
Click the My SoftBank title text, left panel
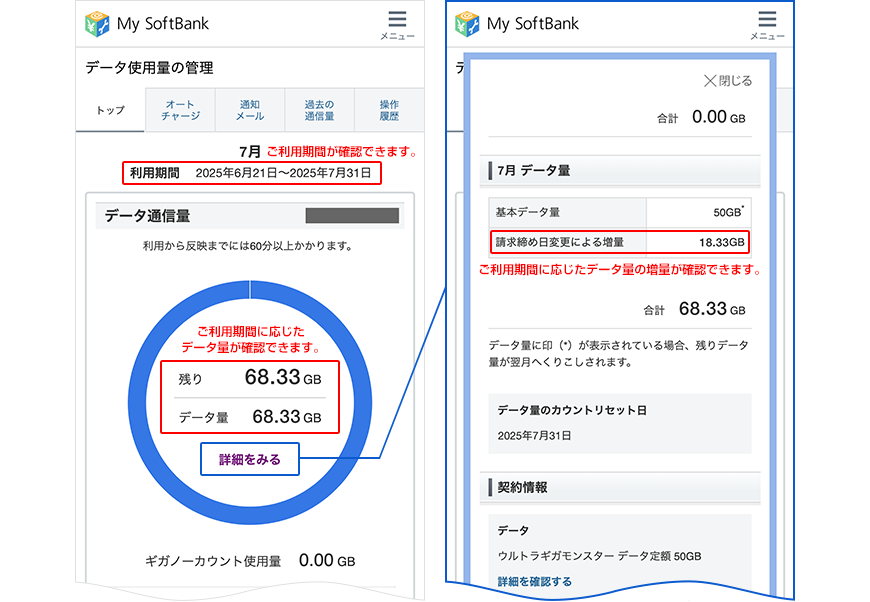pyautogui.click(x=163, y=24)
